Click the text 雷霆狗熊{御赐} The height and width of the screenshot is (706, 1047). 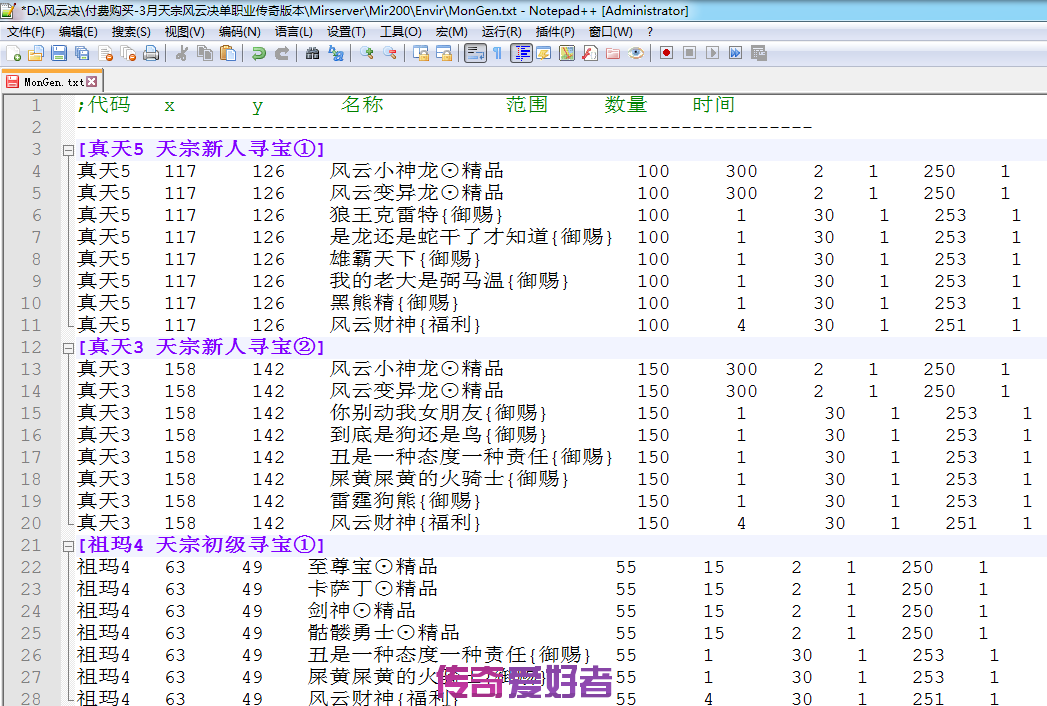405,501
